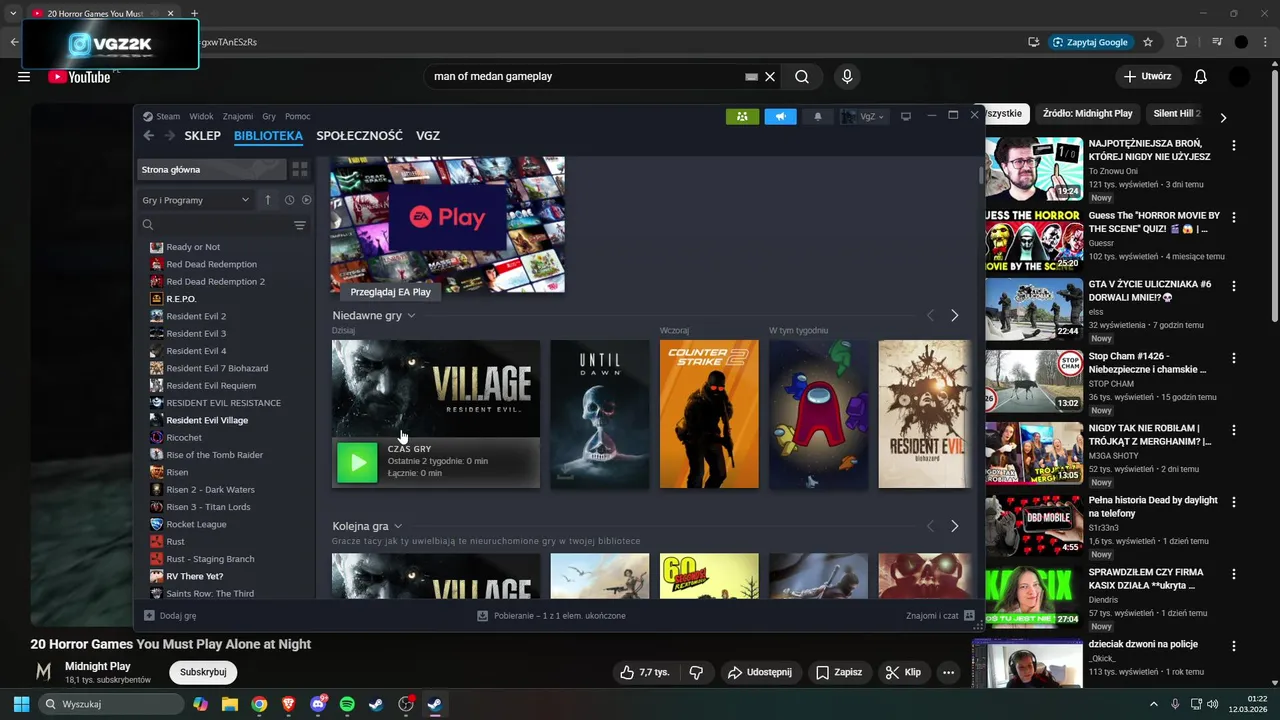Open the Pomoc menu
This screenshot has width=1280, height=720.
[x=297, y=116]
